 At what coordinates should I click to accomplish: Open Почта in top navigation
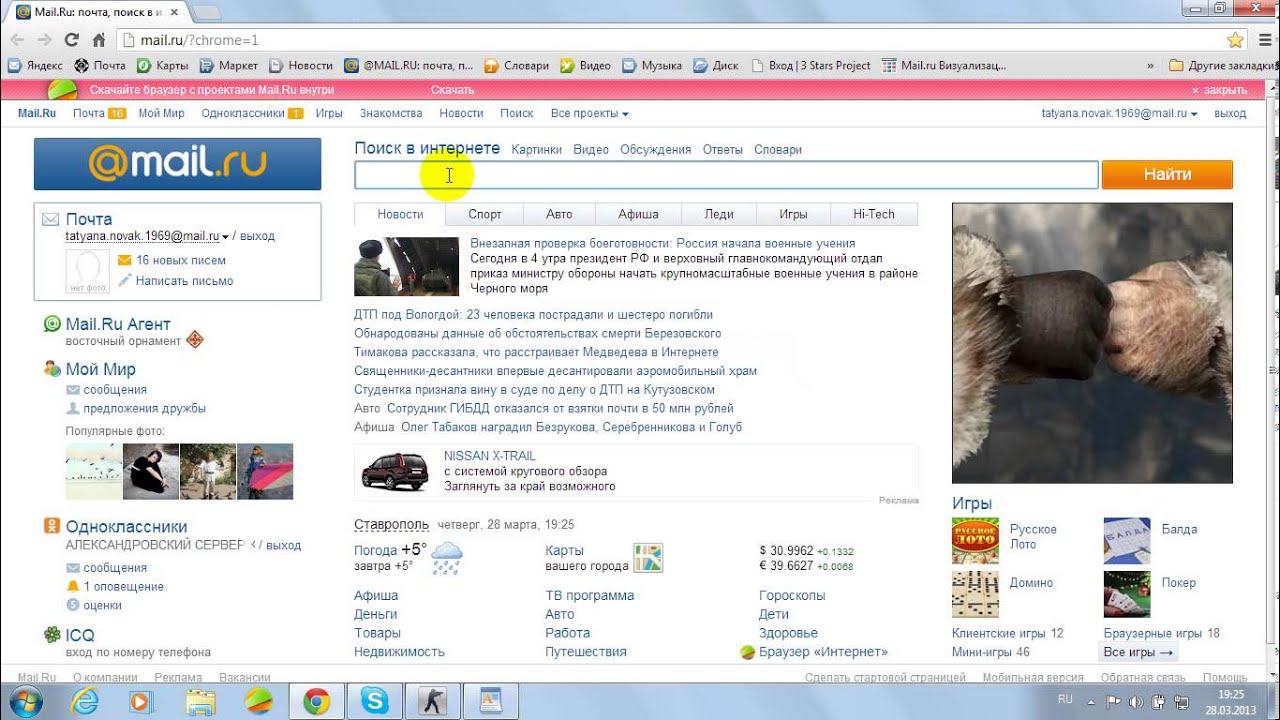click(88, 113)
